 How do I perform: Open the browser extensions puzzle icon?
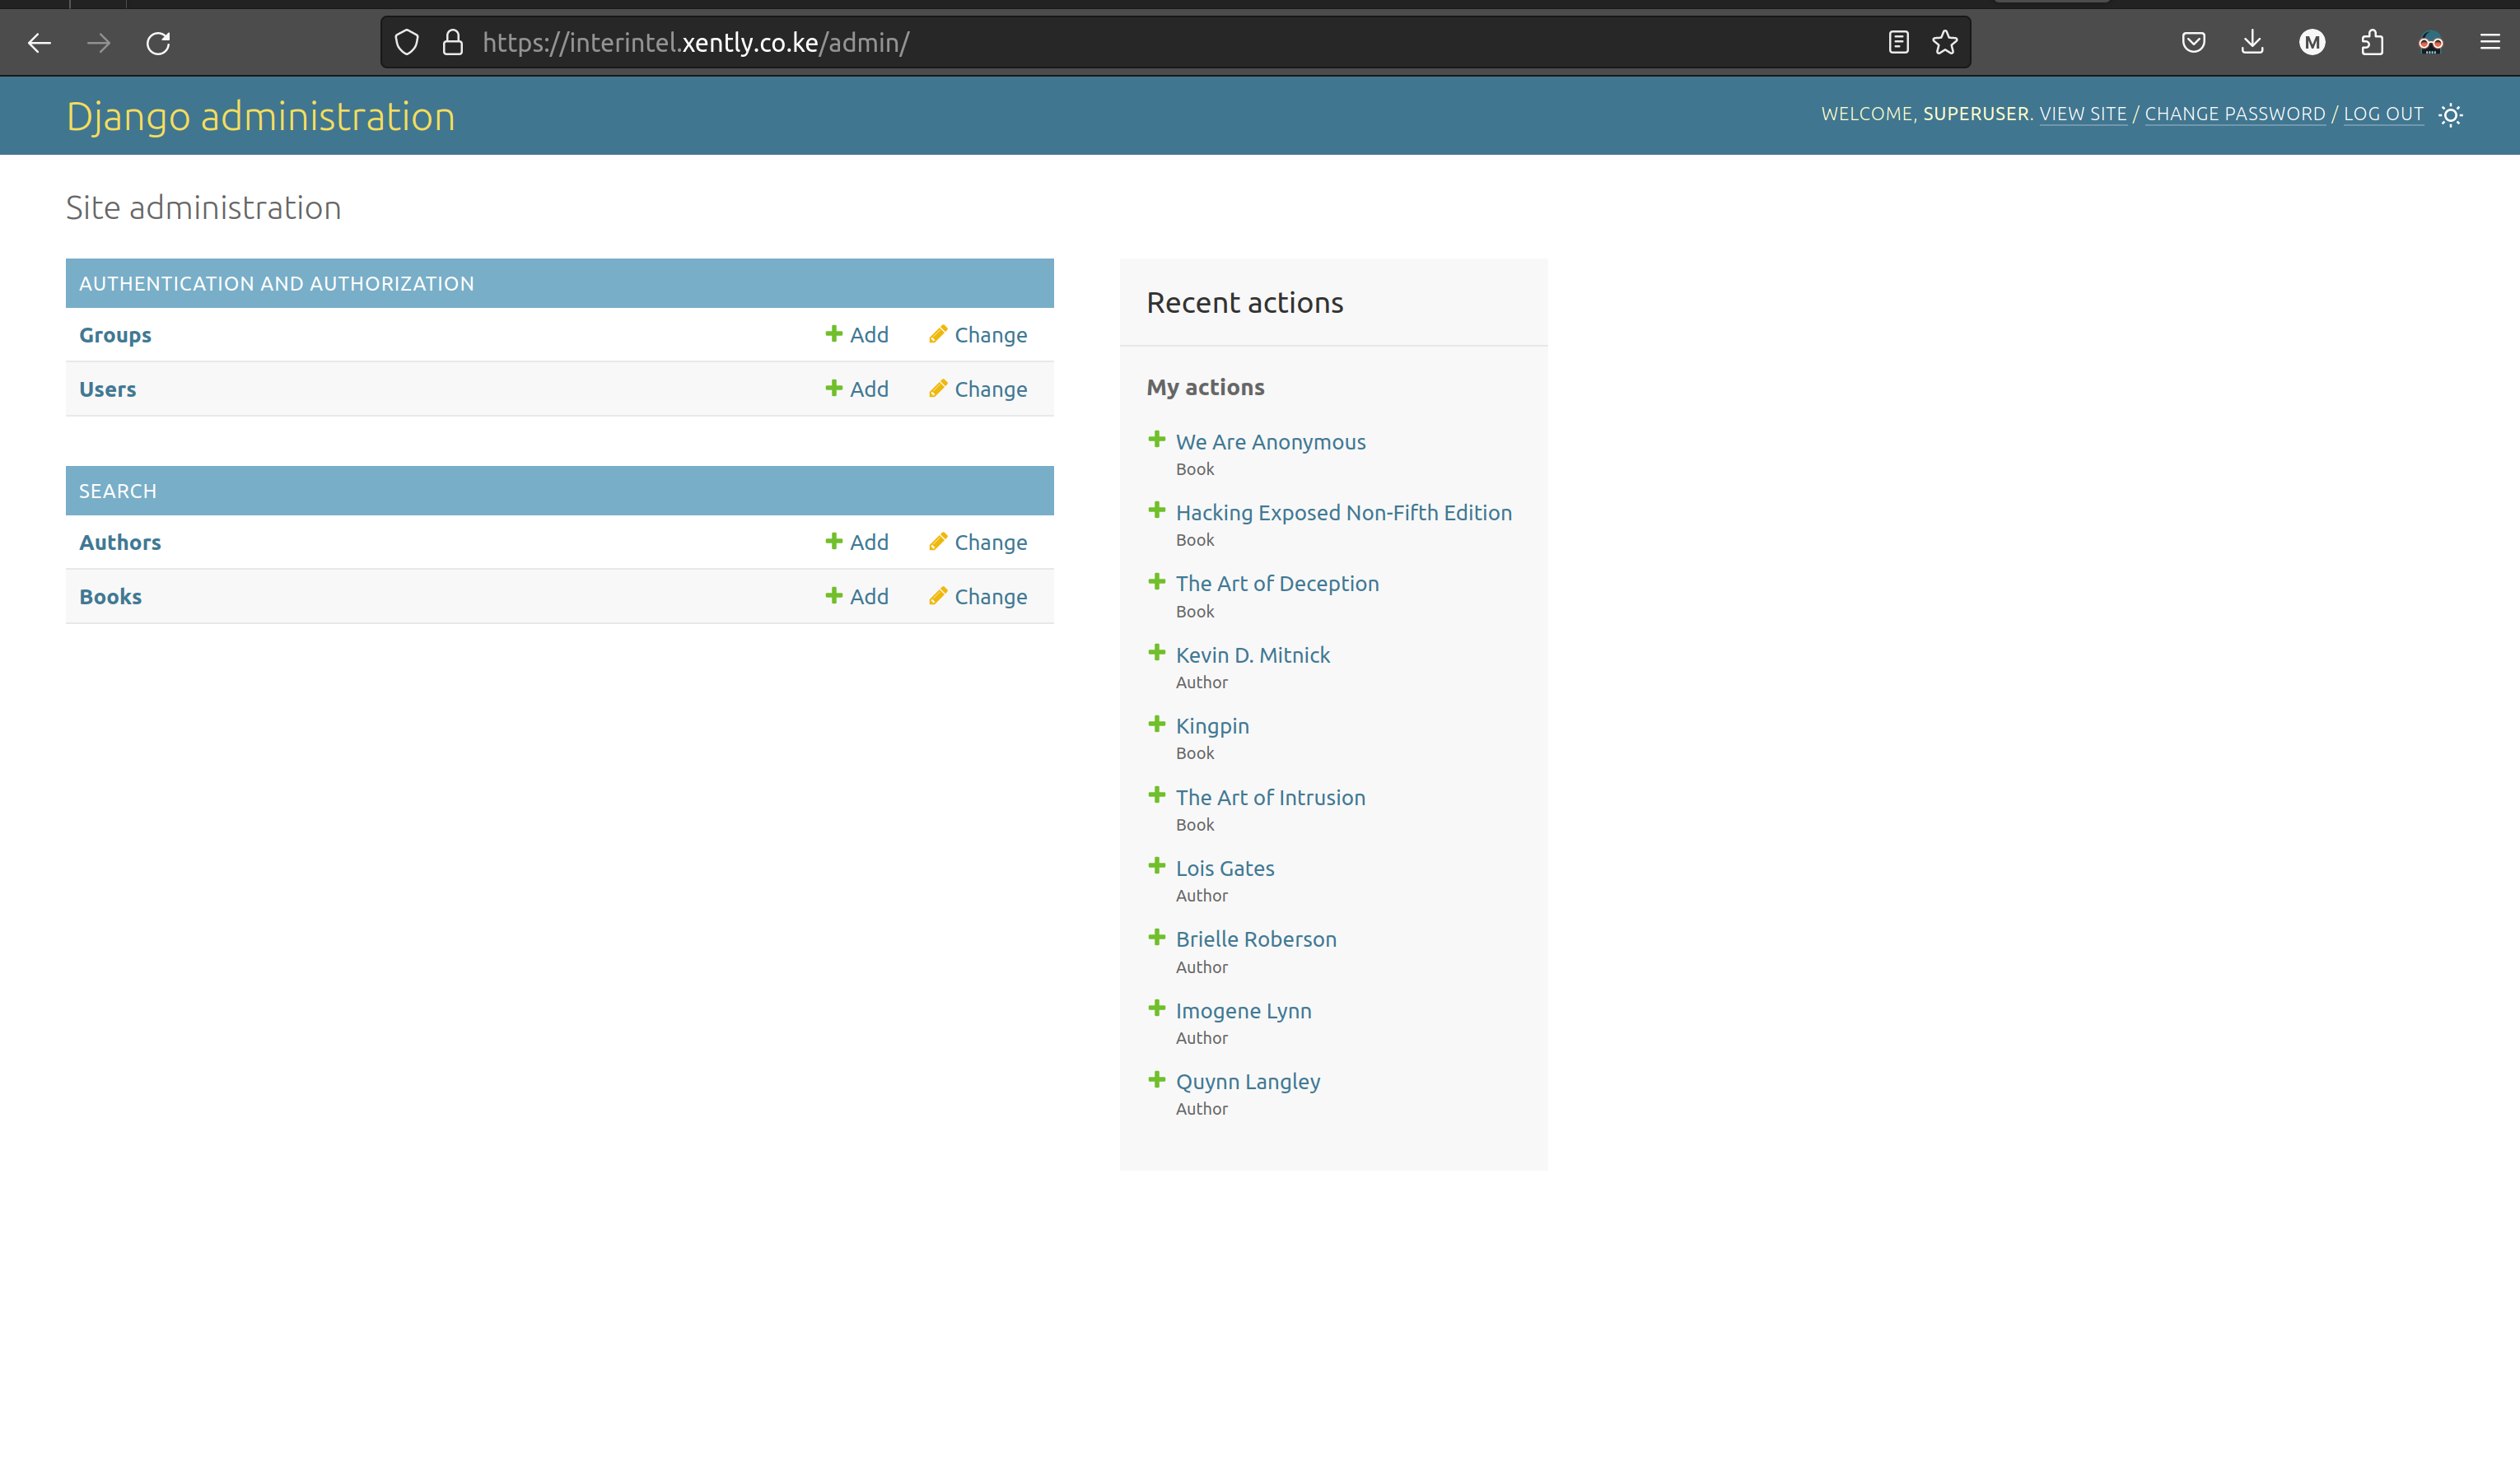pyautogui.click(x=2371, y=42)
